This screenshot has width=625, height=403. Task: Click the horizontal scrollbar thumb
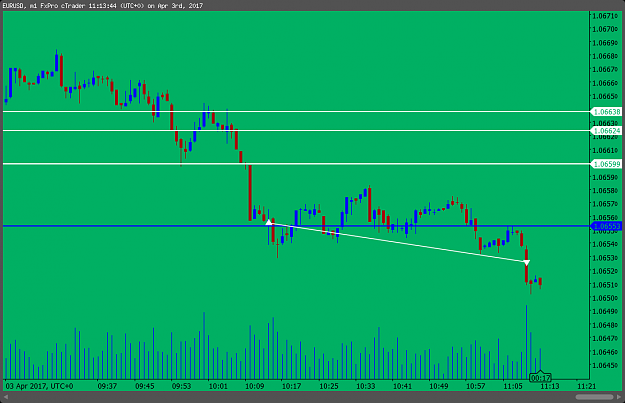click(x=594, y=397)
